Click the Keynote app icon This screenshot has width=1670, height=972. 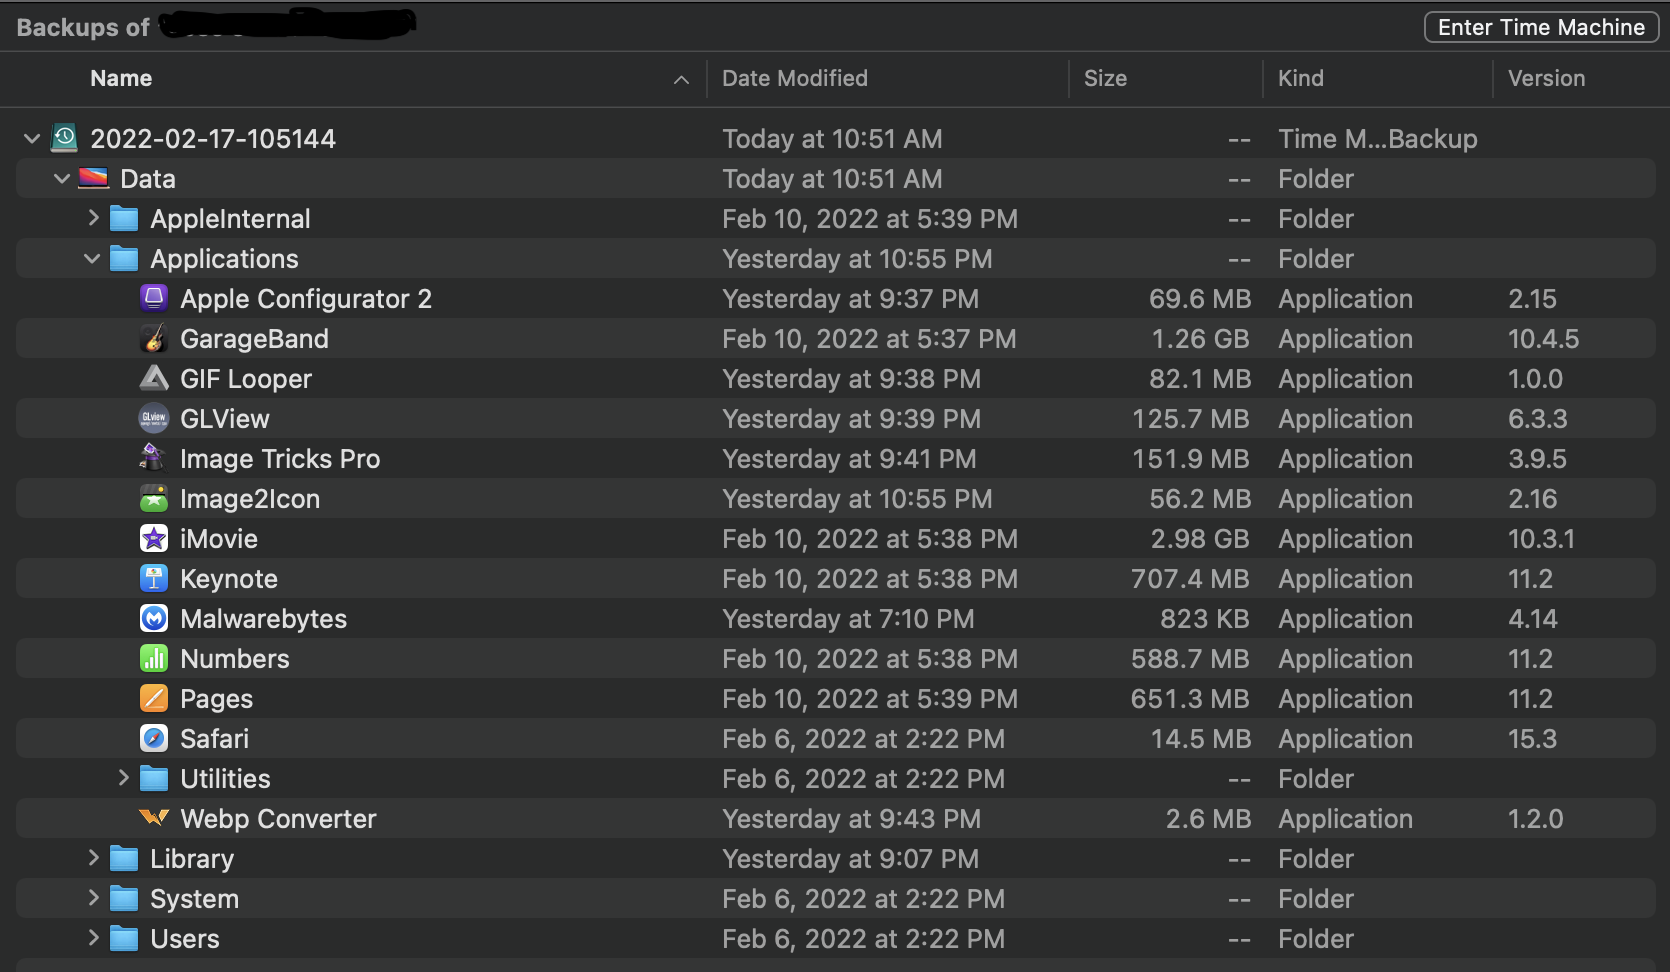[x=154, y=579]
